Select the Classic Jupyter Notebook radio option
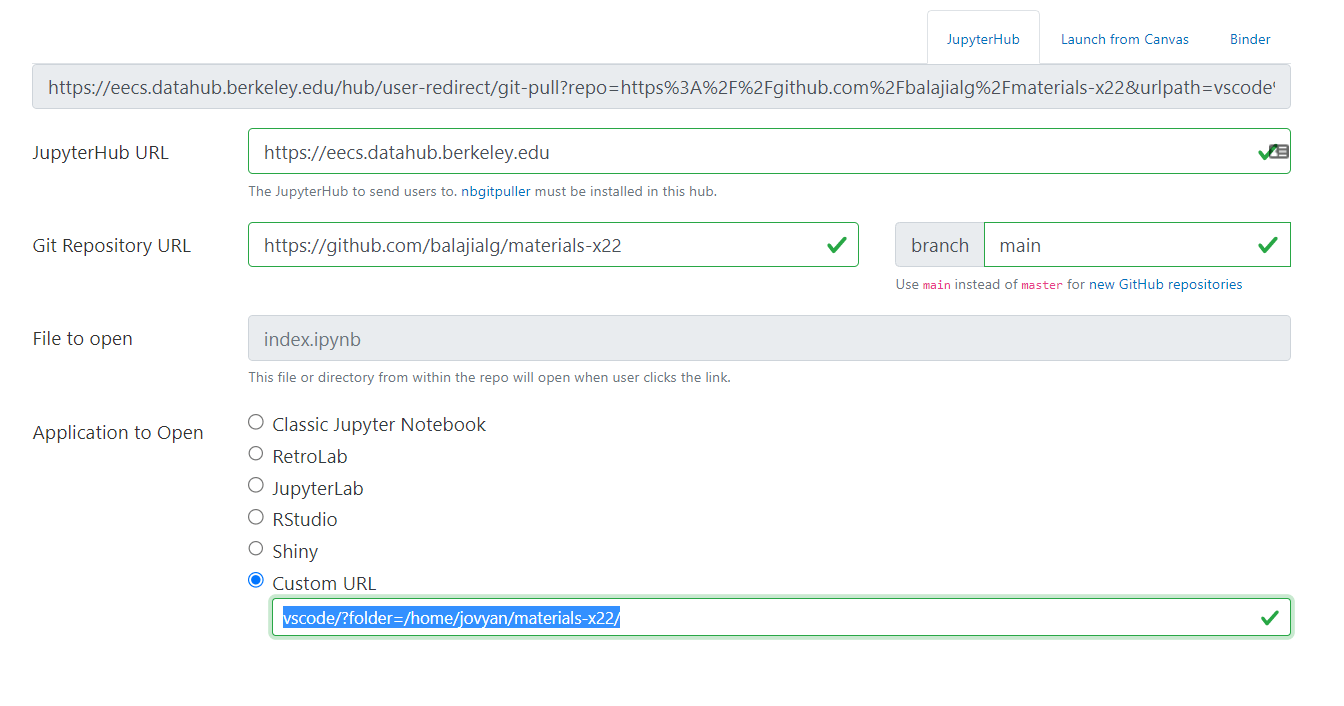 coord(256,423)
